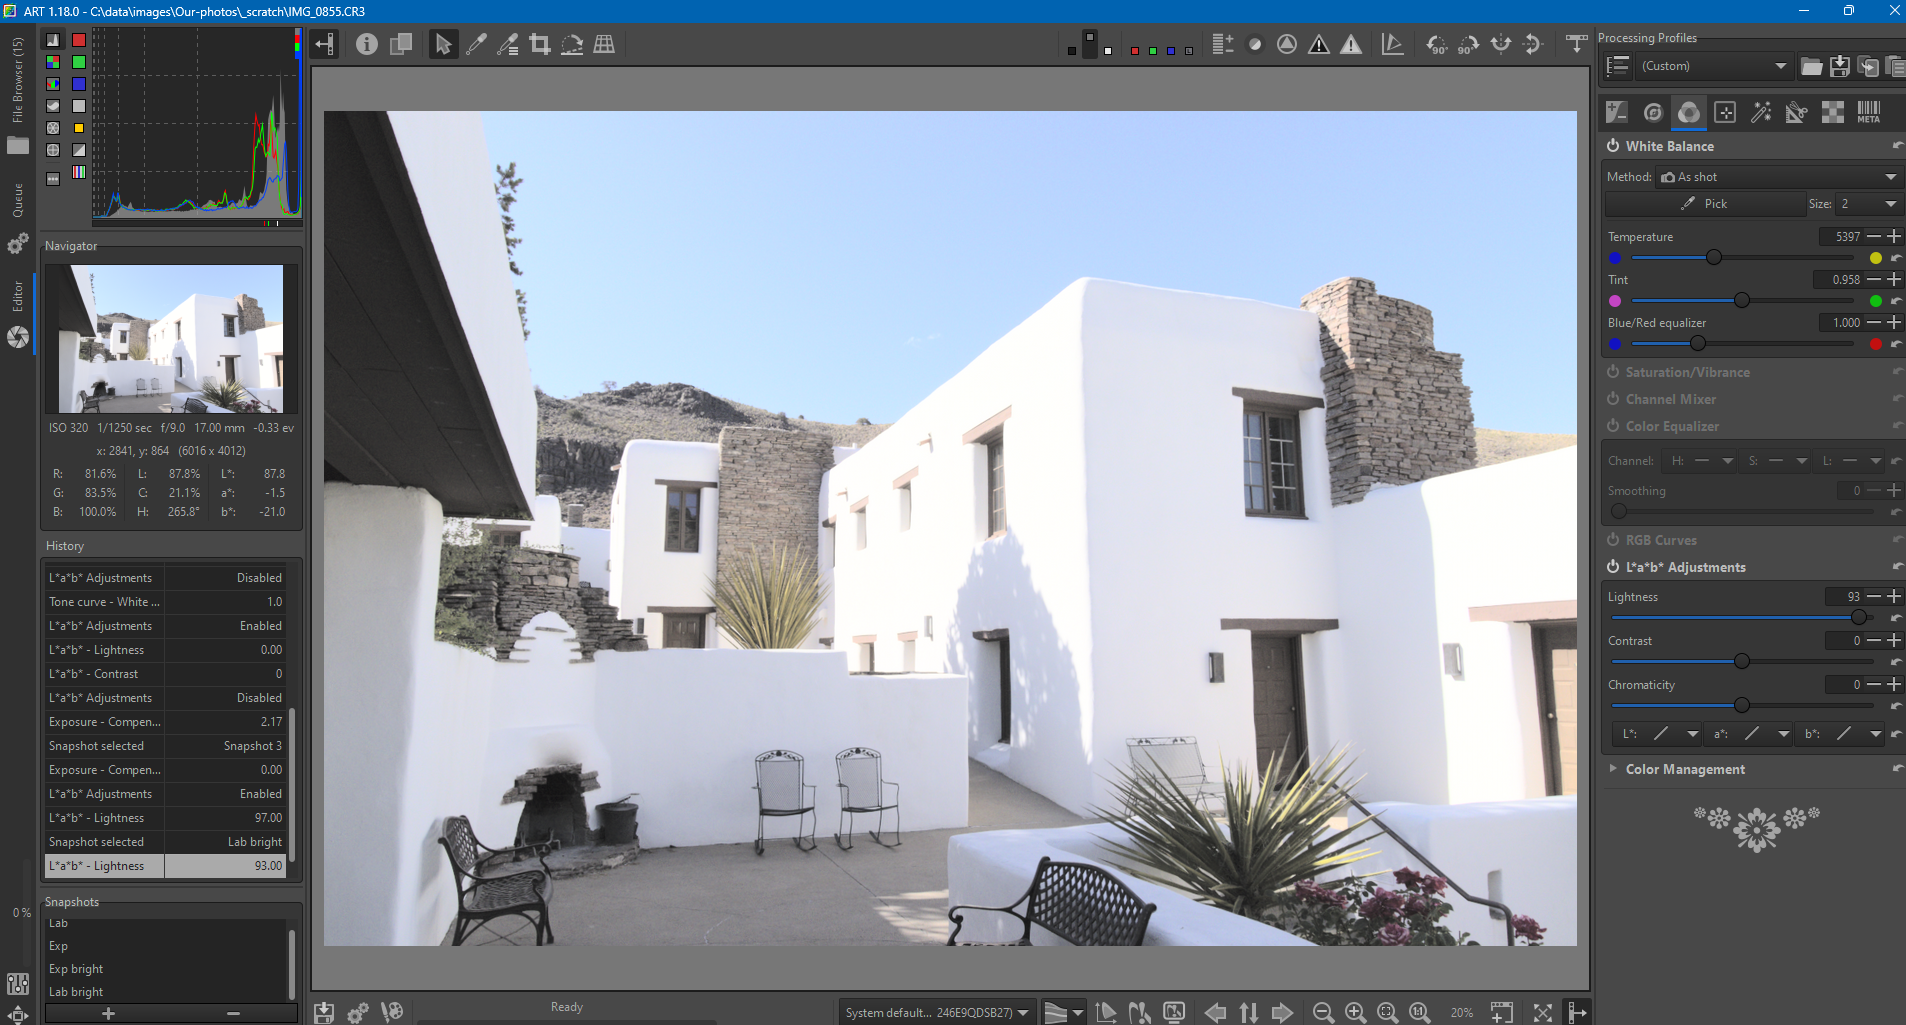This screenshot has width=1906, height=1025.
Task: Send image to the processing queue
Action: [357, 1013]
